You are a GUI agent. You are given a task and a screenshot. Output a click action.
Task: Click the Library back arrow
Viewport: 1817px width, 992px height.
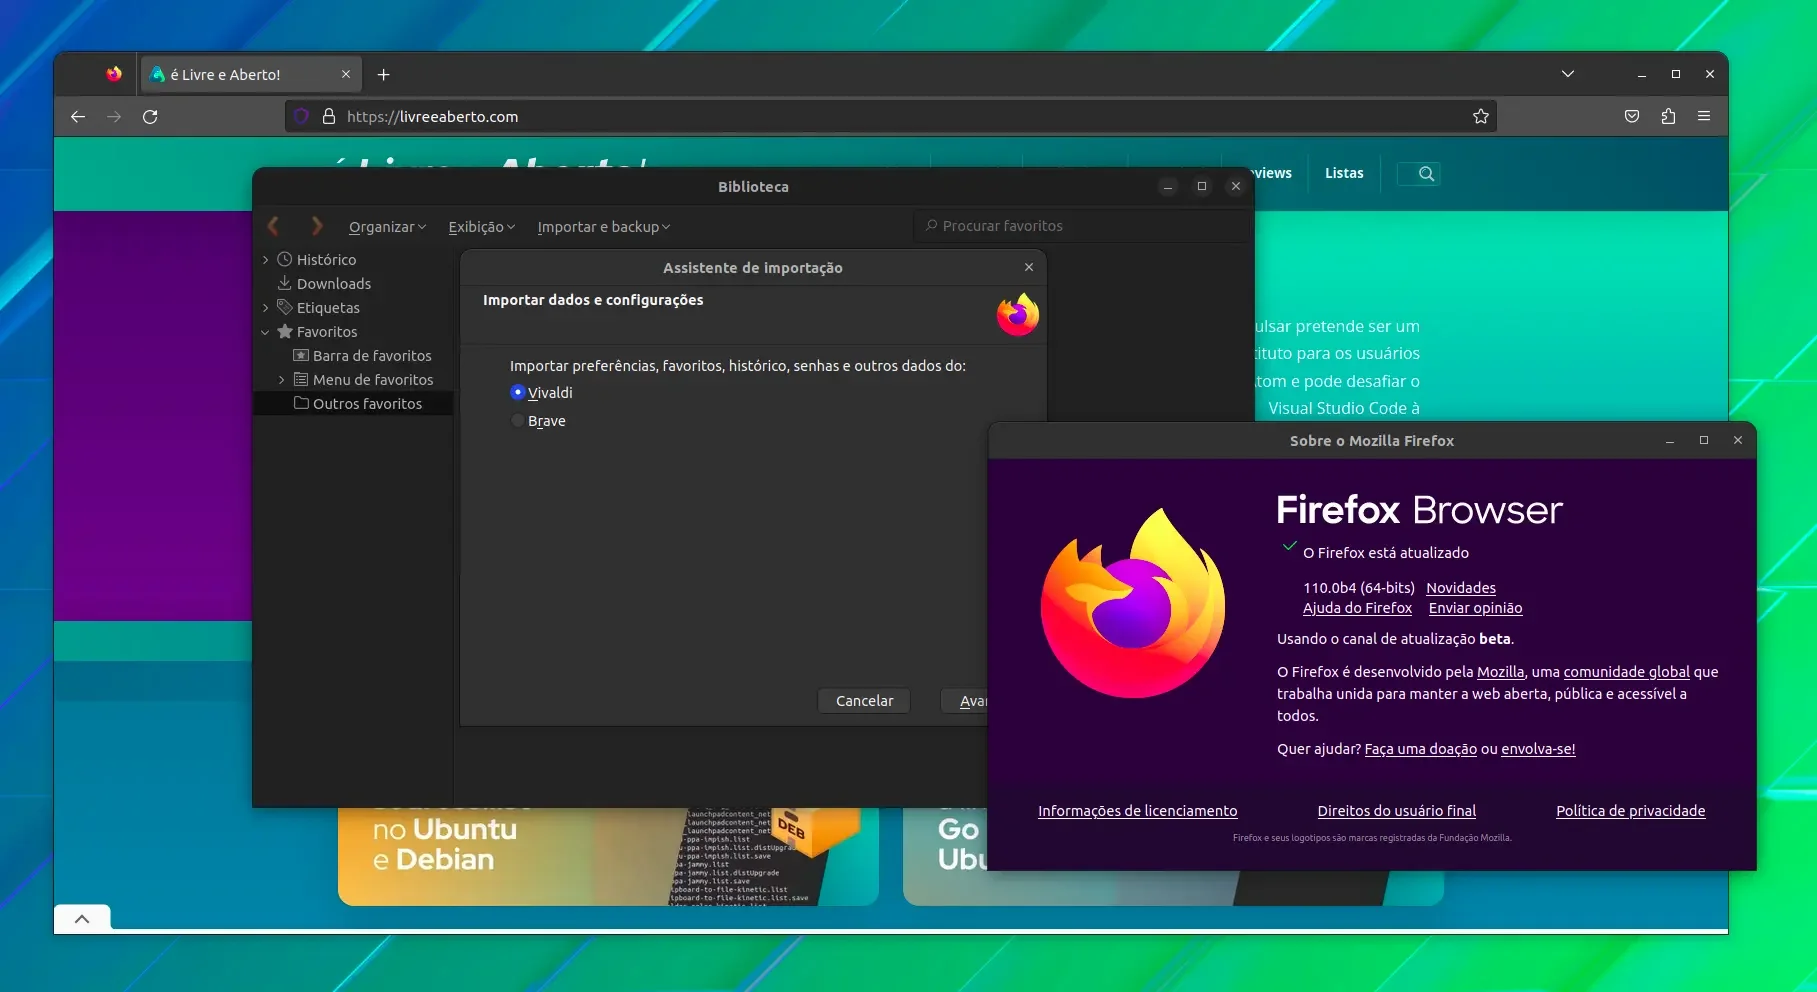click(273, 226)
